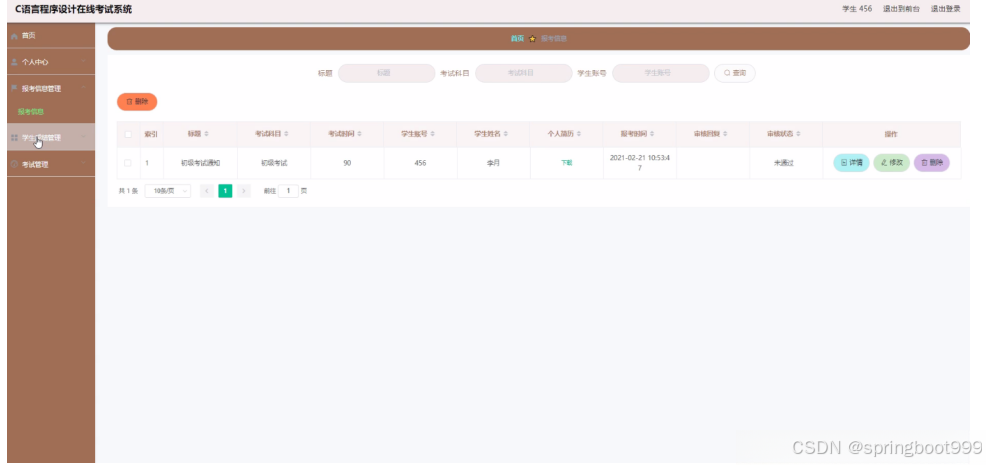Screen dimensions: 986x465
Task: Click the 2021-02-21 10:53:47 time cell
Action: (640, 163)
